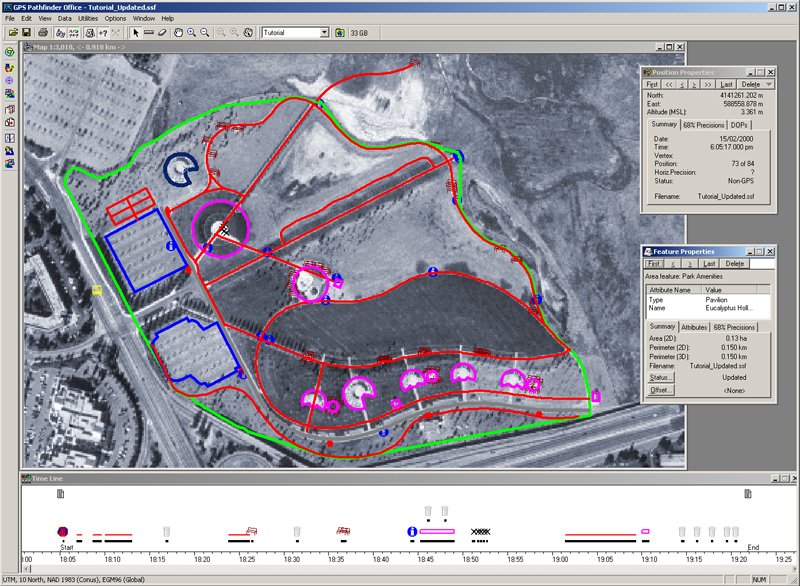
Task: Activate the Pan hand tool
Action: click(178, 33)
